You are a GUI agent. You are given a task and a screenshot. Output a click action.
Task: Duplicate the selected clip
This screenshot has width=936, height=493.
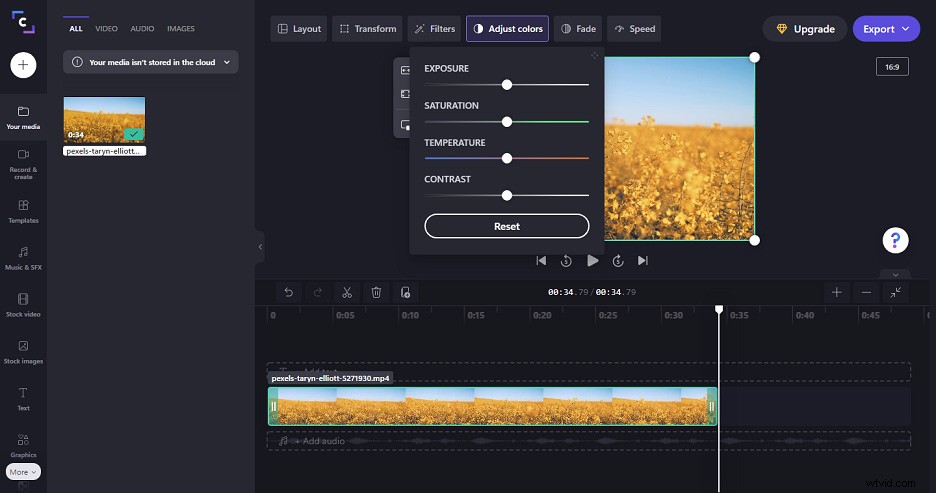tap(405, 292)
